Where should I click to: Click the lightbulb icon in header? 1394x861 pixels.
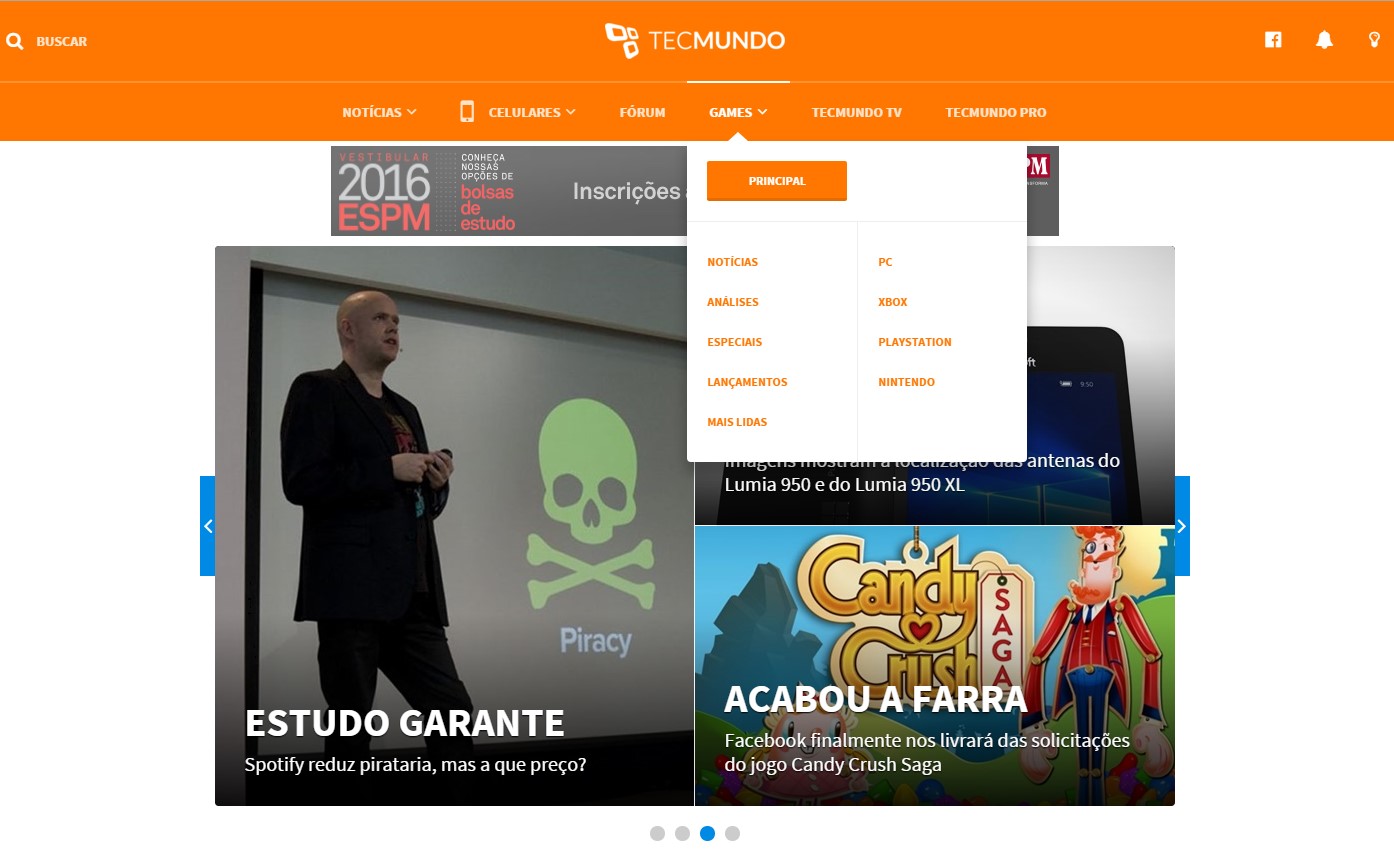coord(1374,40)
